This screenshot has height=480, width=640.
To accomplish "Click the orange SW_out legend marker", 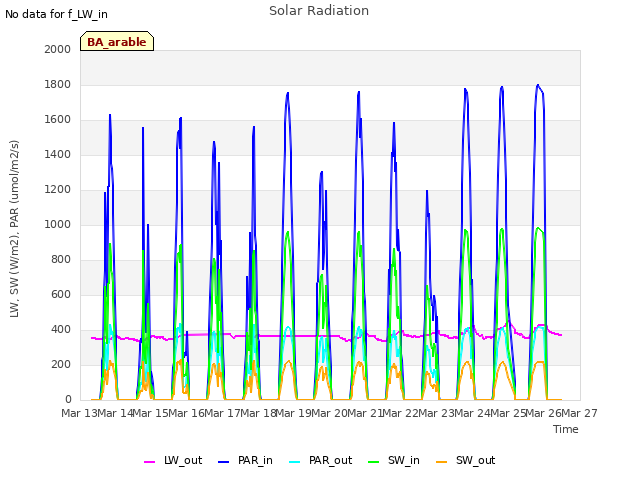I will click(442, 462).
